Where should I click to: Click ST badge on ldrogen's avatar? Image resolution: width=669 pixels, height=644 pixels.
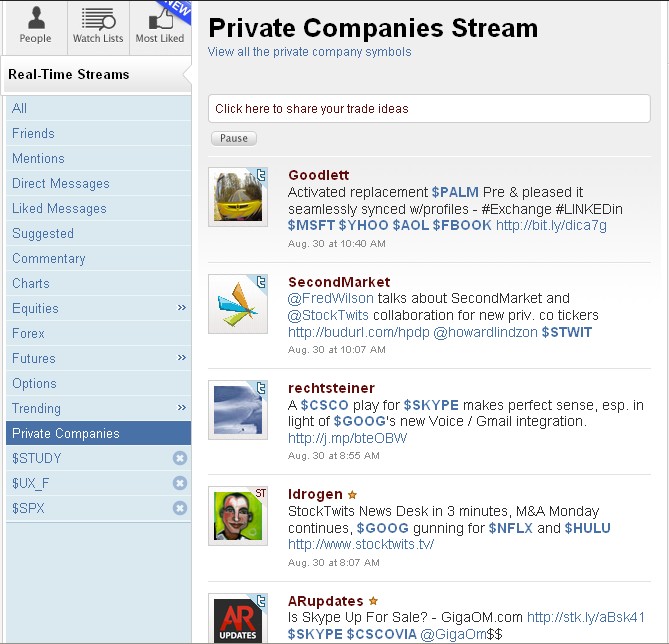261,493
